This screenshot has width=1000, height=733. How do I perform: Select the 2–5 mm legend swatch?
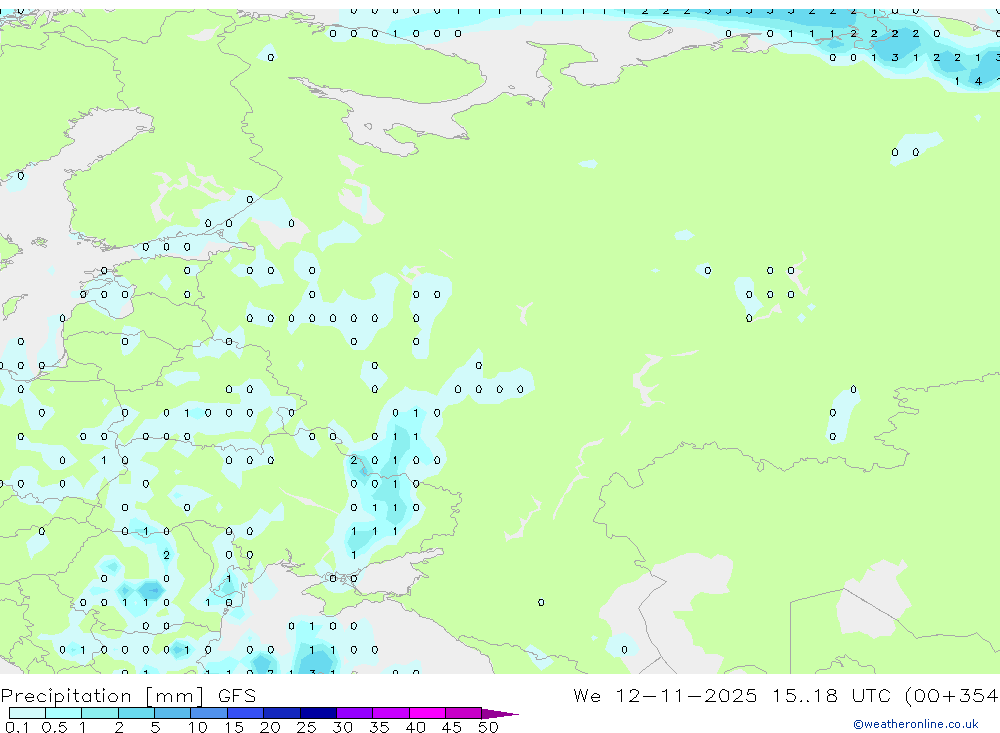point(136,713)
